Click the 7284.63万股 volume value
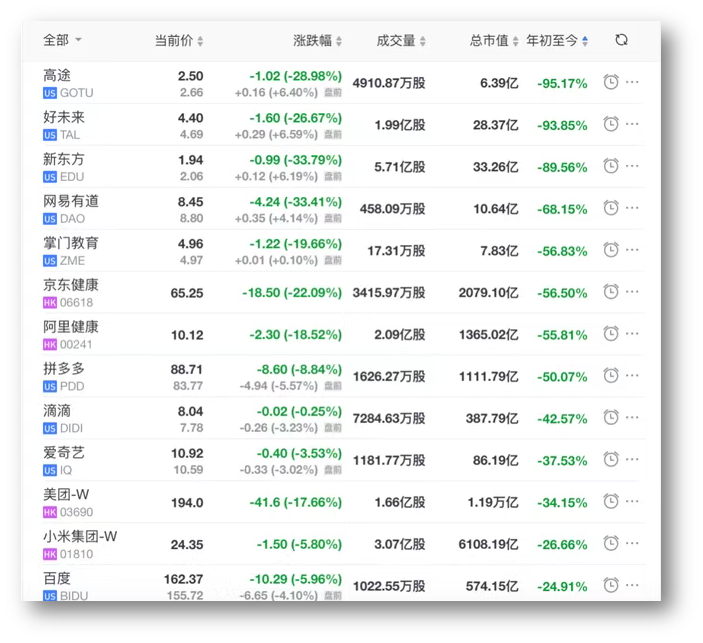Image resolution: width=703 pixels, height=643 pixels. (389, 418)
